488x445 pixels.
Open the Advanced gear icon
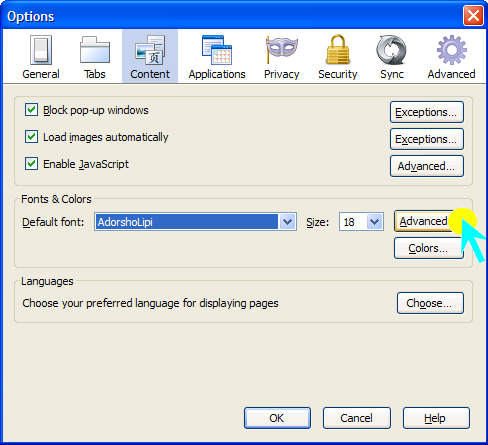coord(452,50)
